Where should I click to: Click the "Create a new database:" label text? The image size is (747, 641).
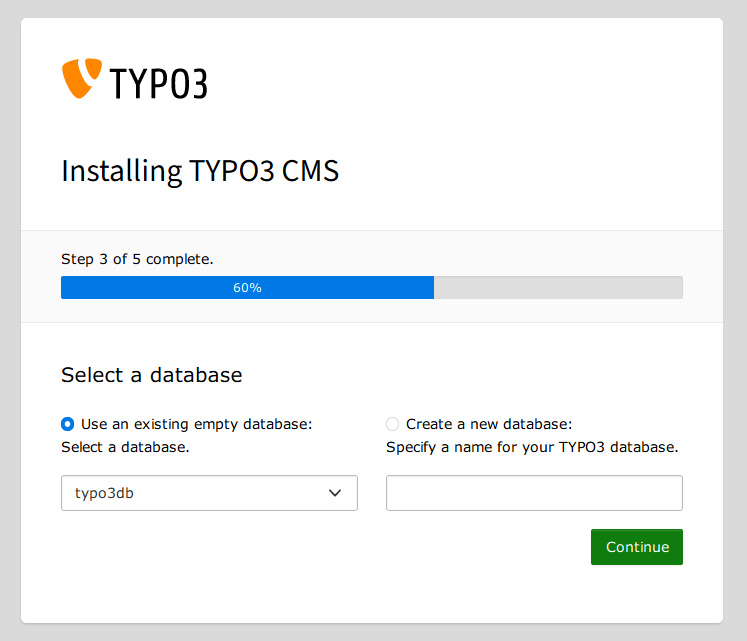point(488,424)
